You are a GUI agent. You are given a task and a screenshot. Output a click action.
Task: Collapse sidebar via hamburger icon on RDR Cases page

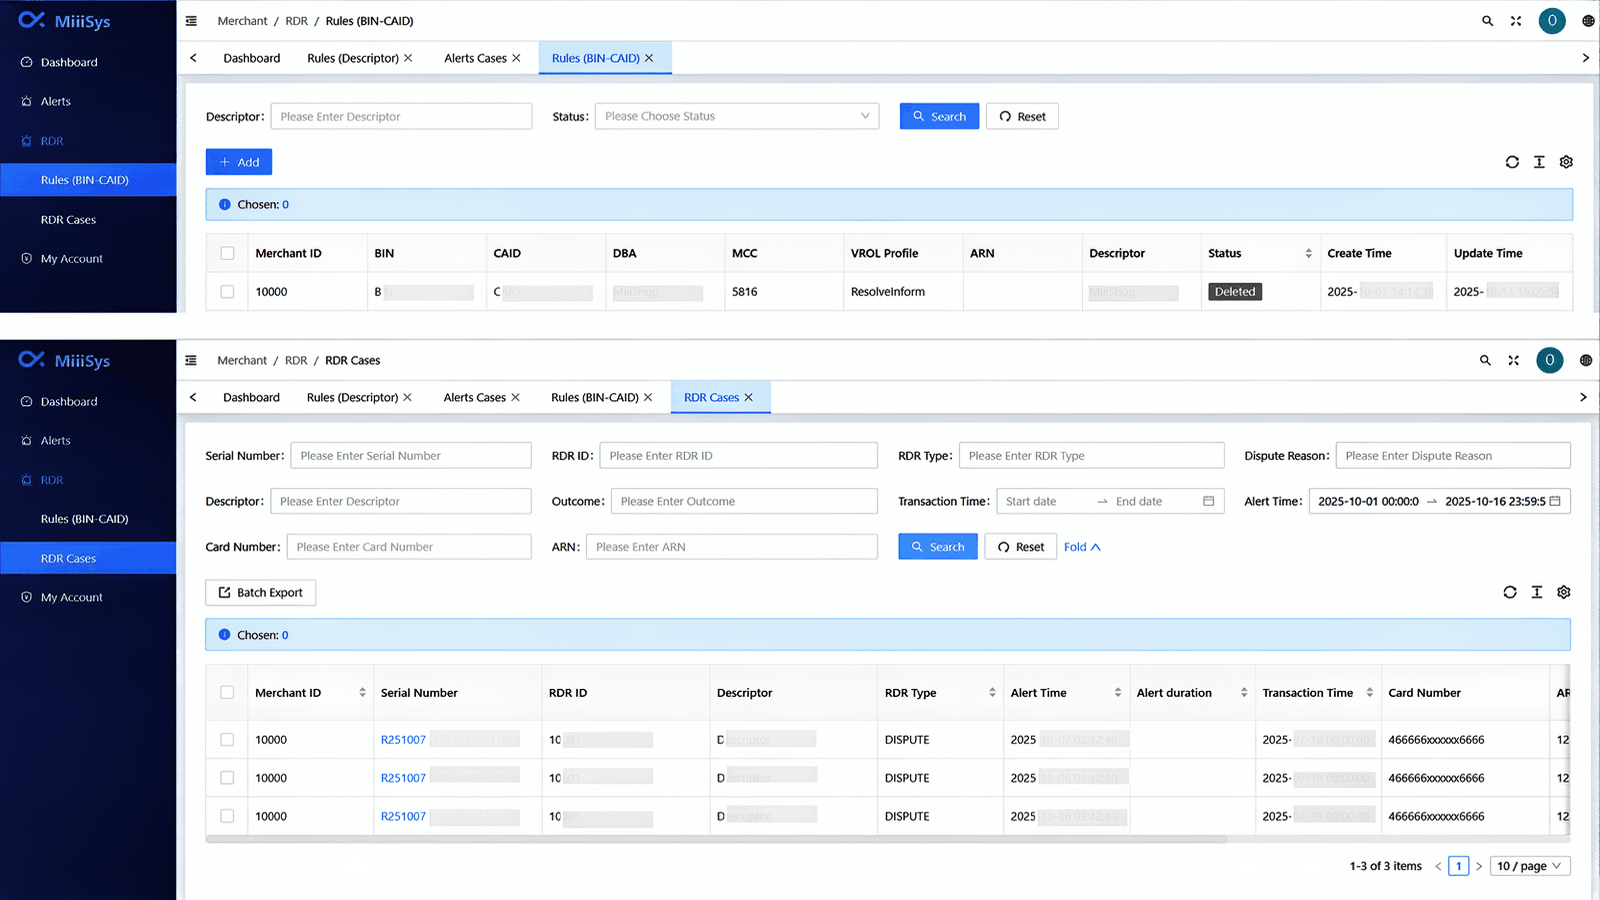point(191,360)
